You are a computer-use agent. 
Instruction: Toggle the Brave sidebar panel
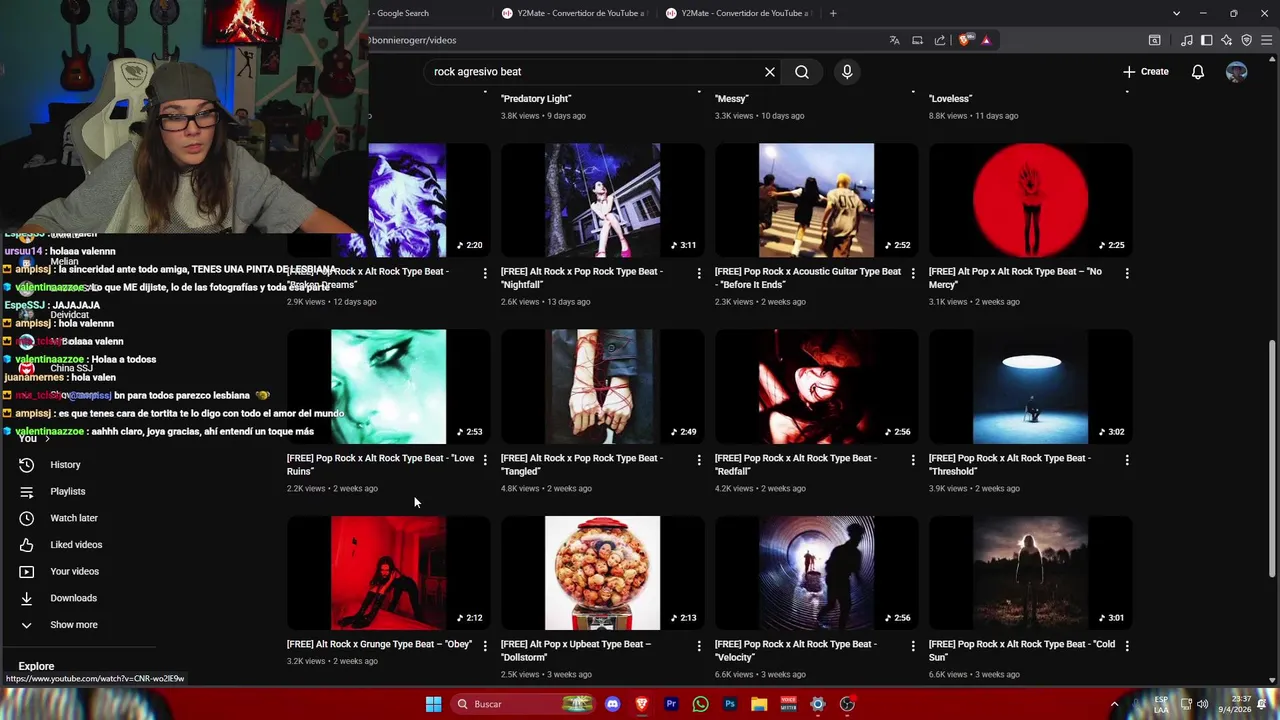pos(1207,40)
